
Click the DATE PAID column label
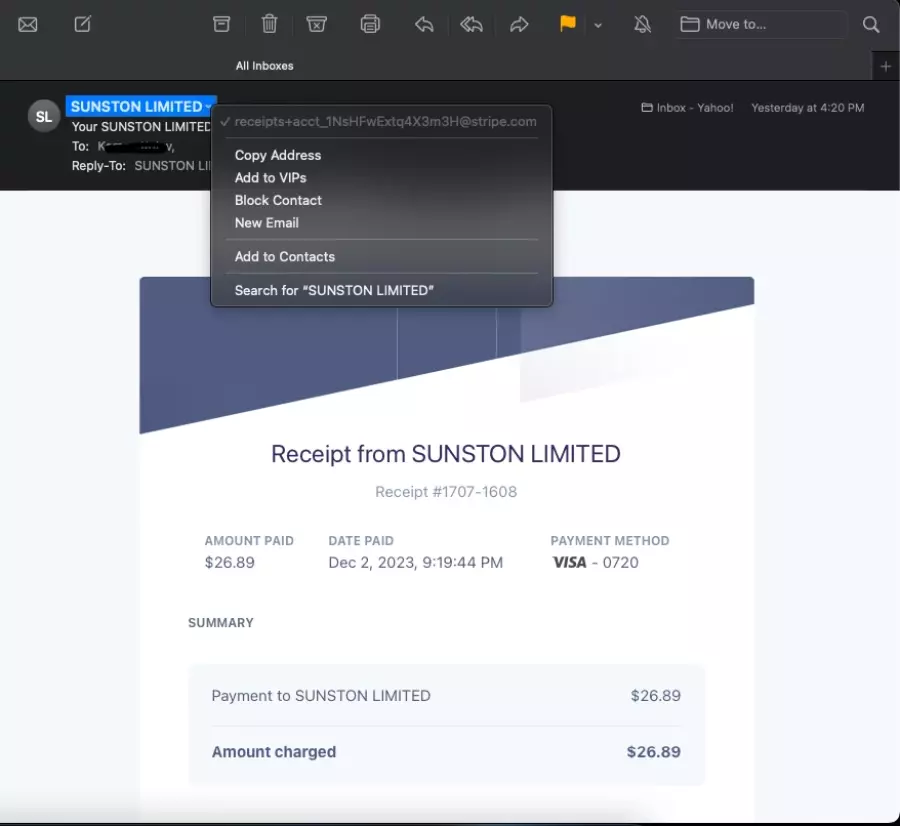361,541
